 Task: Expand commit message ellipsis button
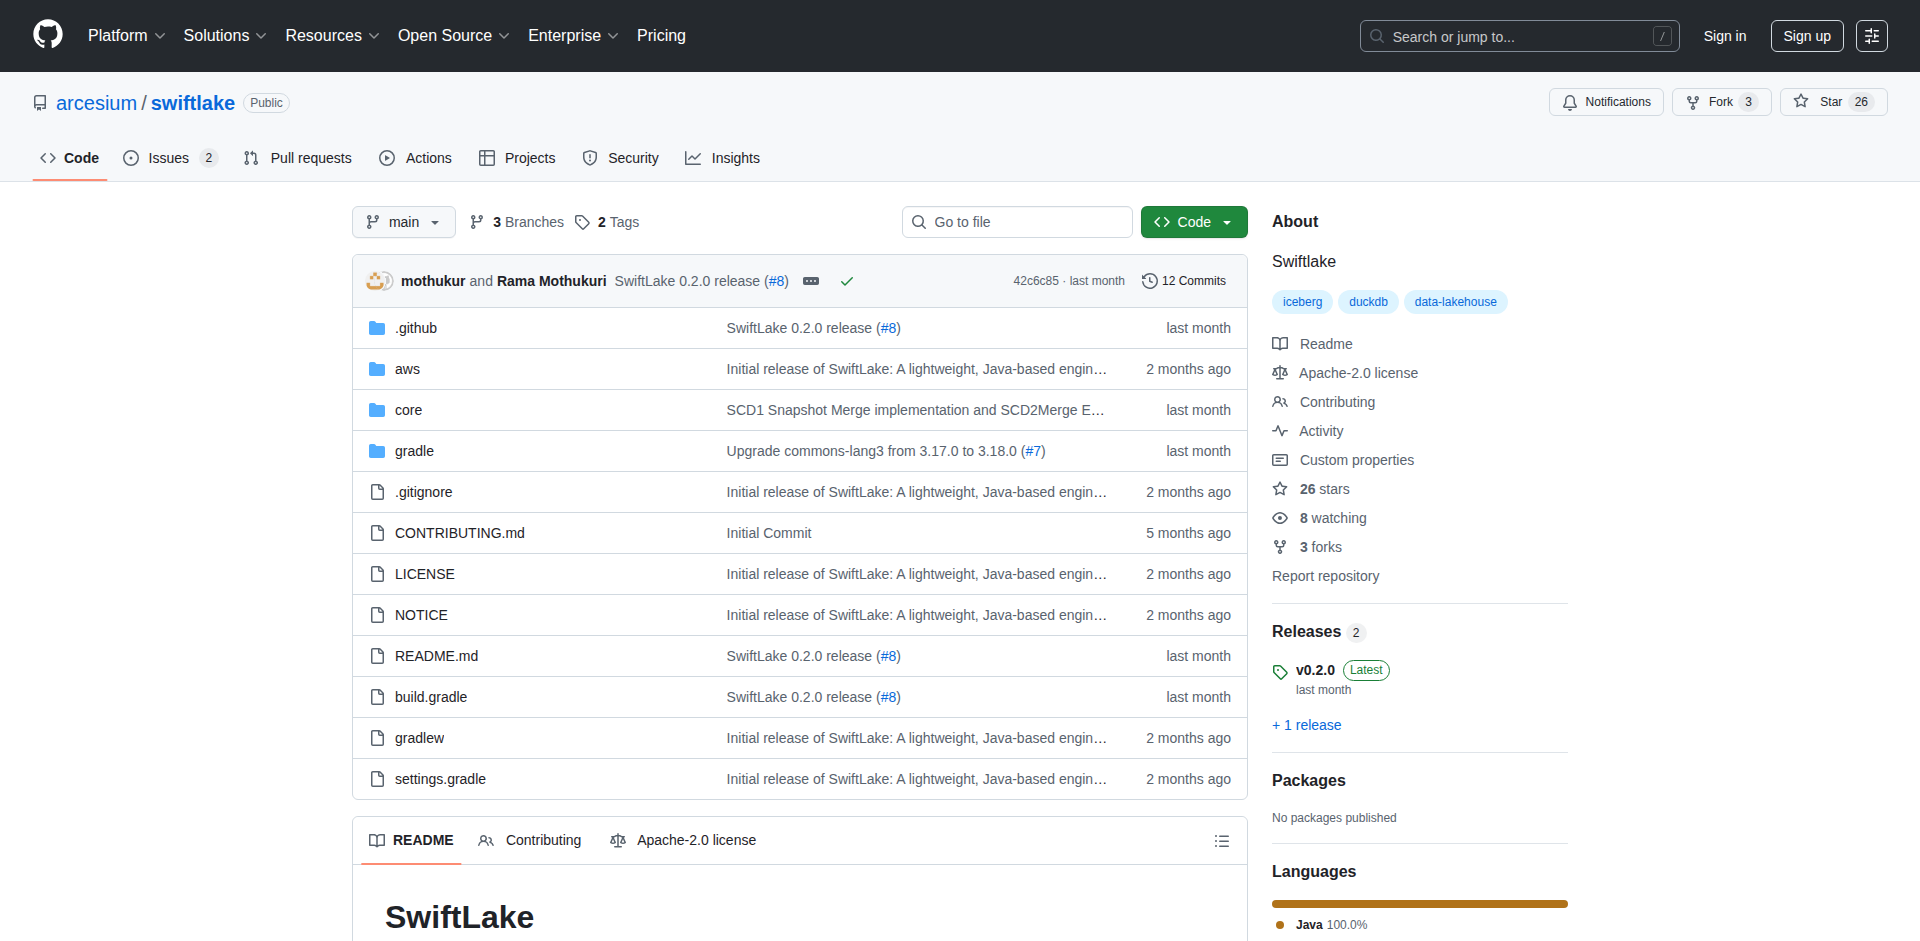pos(811,281)
